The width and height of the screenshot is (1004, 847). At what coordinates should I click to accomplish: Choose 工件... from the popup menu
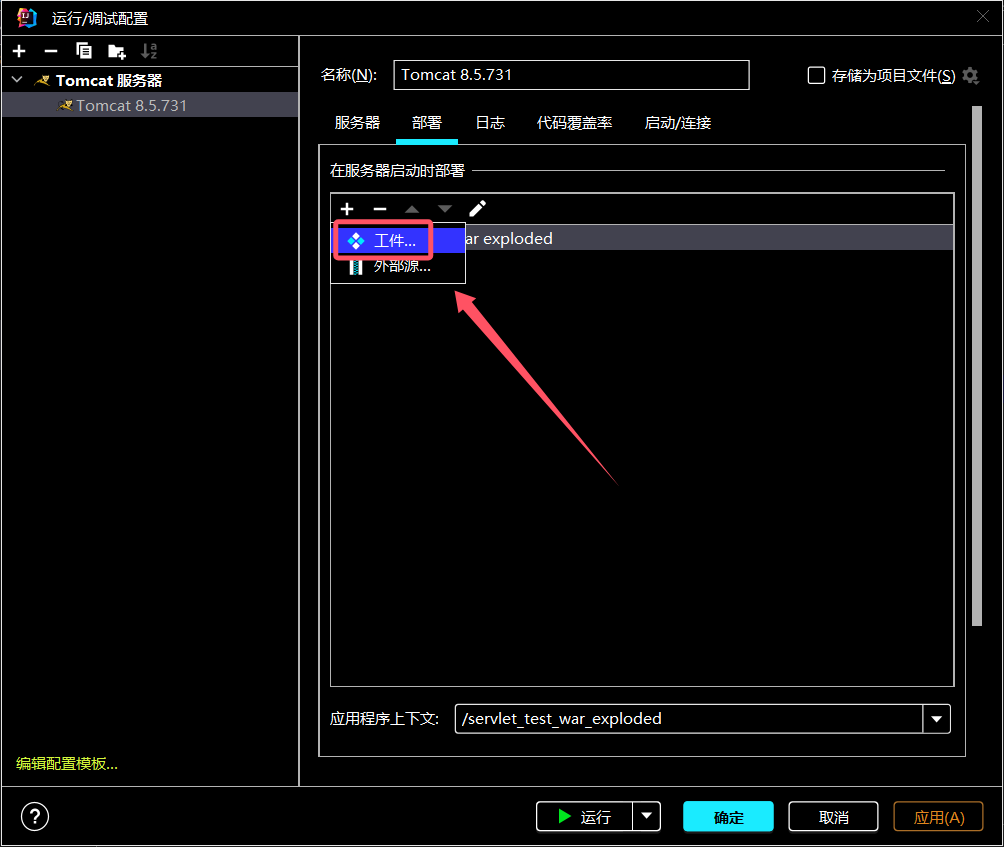[x=398, y=241]
